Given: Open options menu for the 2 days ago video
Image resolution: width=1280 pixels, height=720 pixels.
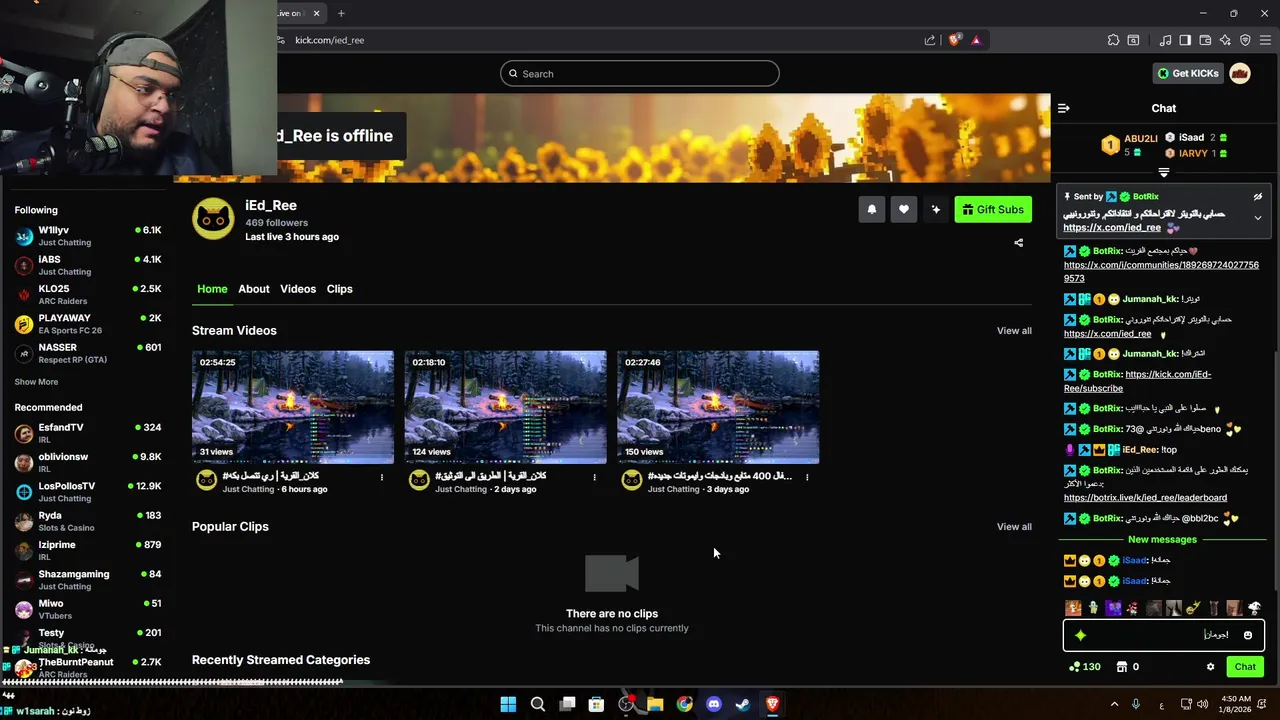Looking at the screenshot, I should pos(594,477).
